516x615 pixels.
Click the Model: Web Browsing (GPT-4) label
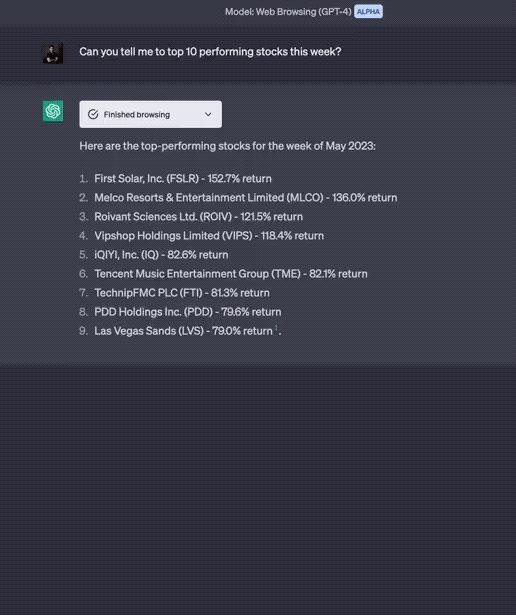point(288,12)
